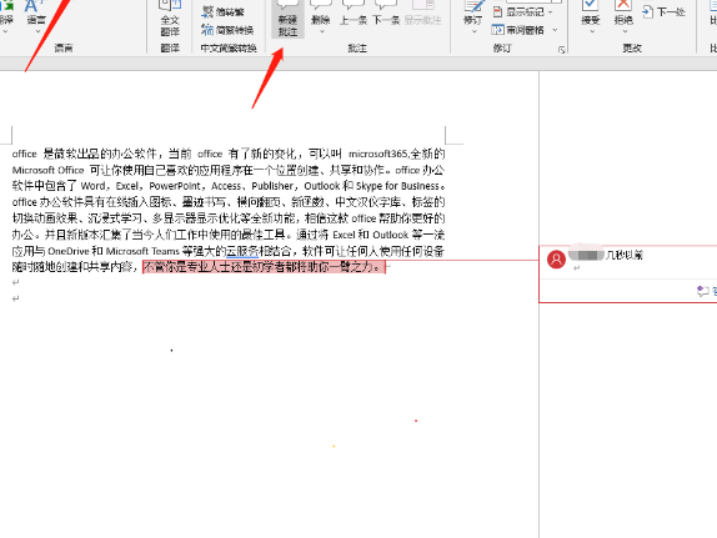This screenshot has width=717, height=538.
Task: Click the word 'Outlook' after Excel 和
Action: point(390,235)
